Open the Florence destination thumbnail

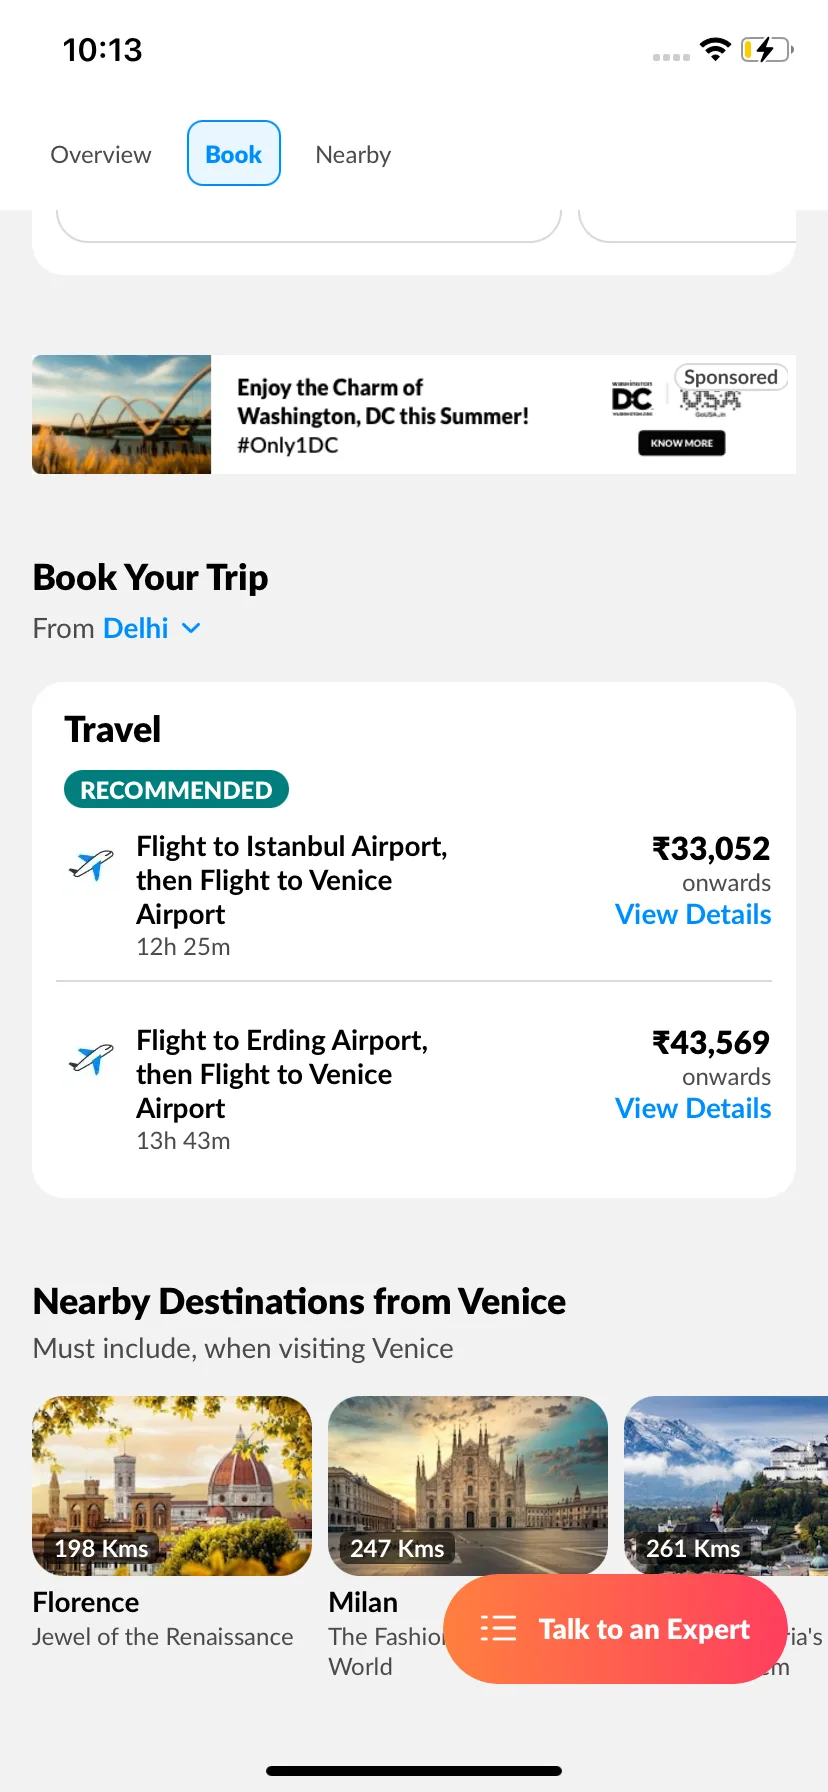pyautogui.click(x=172, y=1486)
